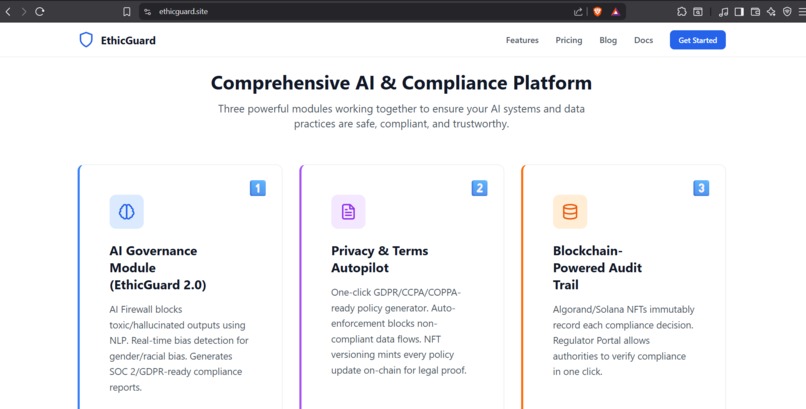Open the EthicGuard home link text
Screen dimensions: 806x409
click(x=128, y=40)
